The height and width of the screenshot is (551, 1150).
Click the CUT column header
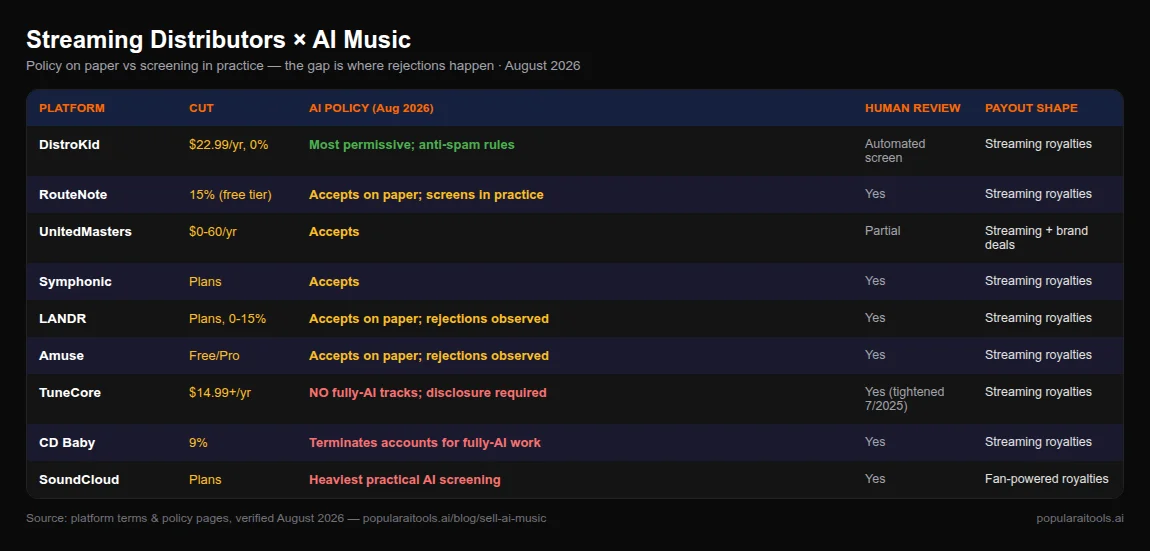click(202, 108)
